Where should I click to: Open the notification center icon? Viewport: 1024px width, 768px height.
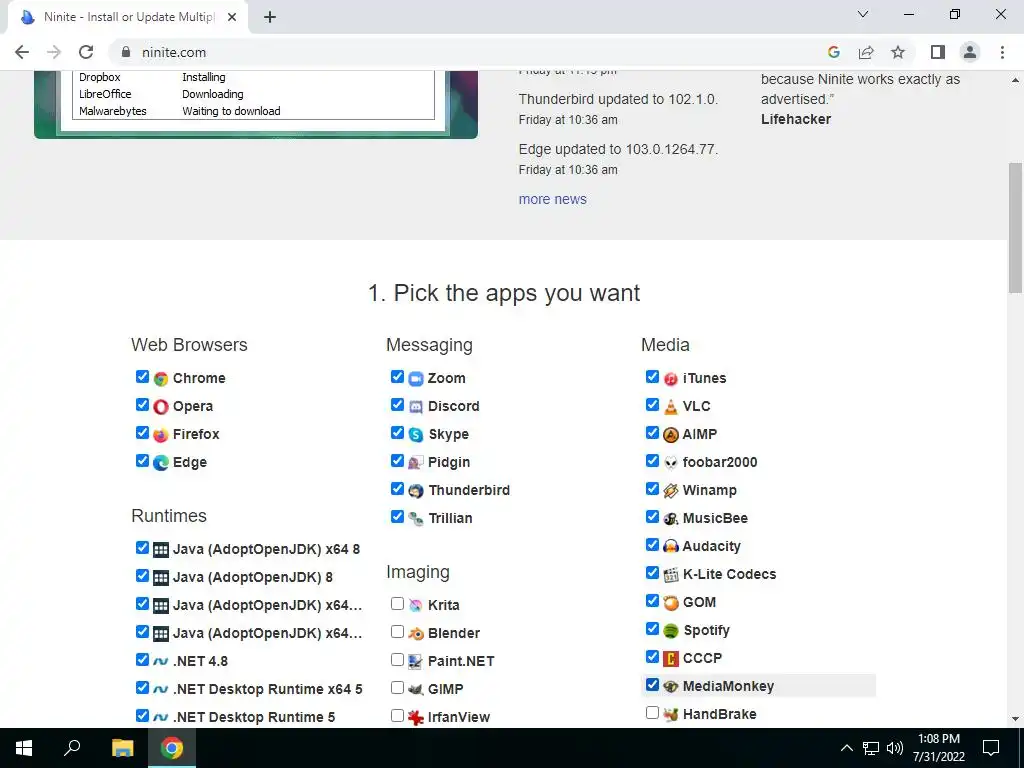(x=991, y=748)
